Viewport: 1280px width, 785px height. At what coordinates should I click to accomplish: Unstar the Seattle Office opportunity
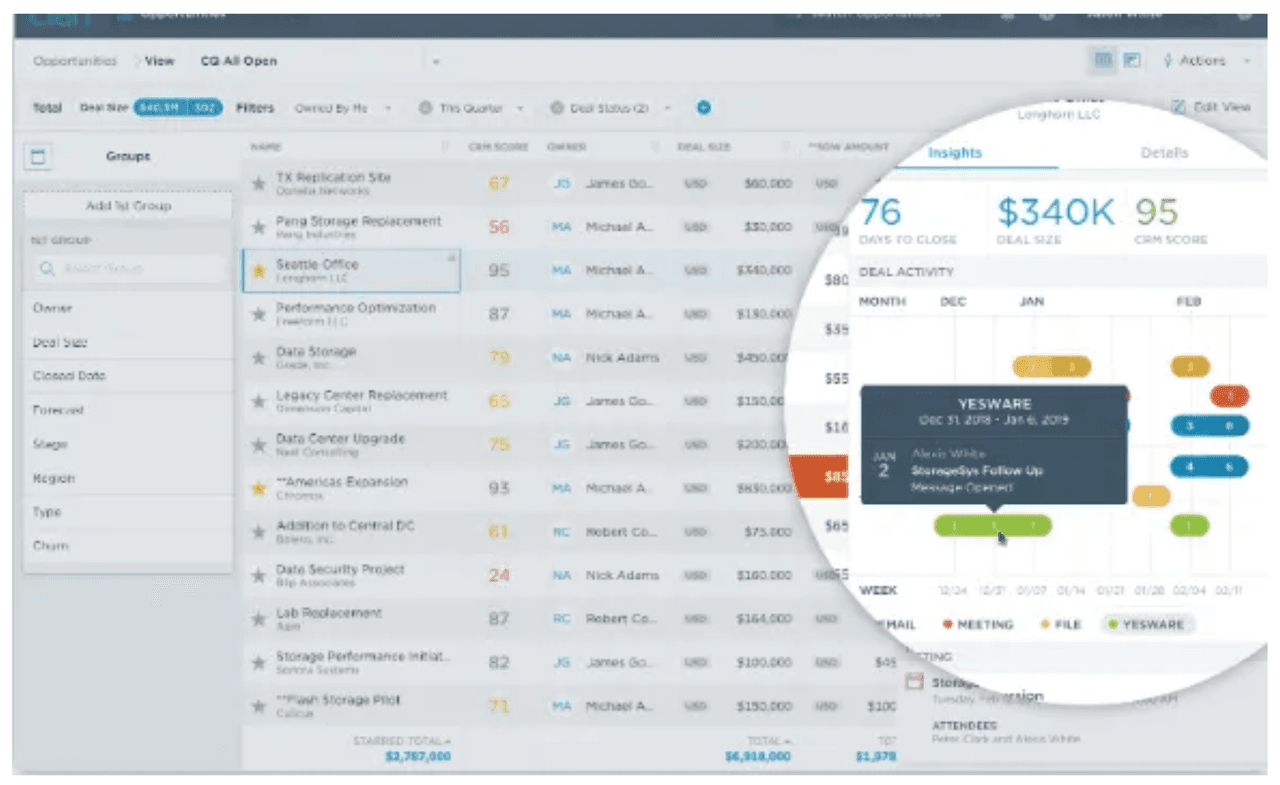(258, 271)
